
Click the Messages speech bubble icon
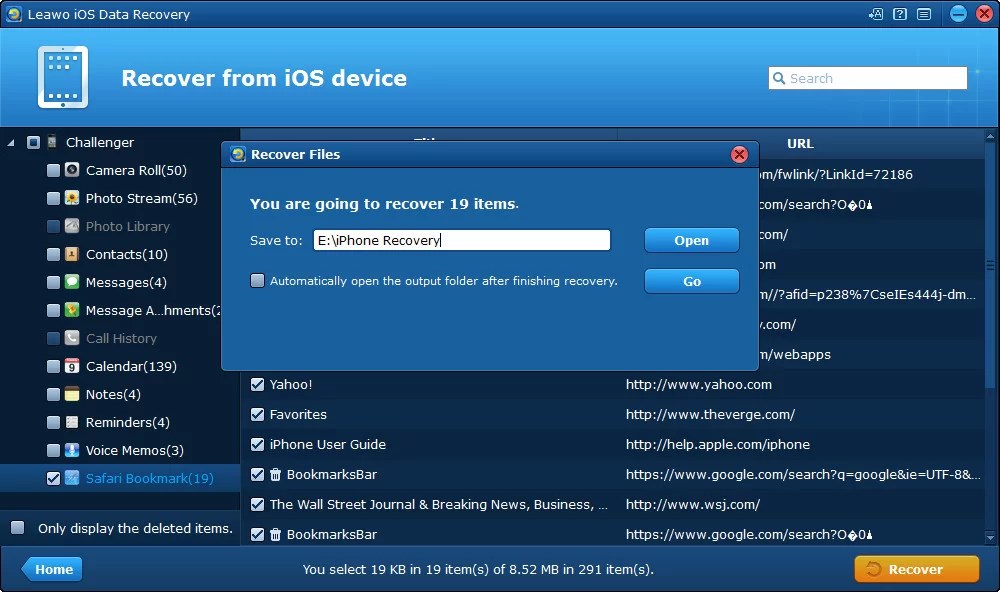[72, 282]
